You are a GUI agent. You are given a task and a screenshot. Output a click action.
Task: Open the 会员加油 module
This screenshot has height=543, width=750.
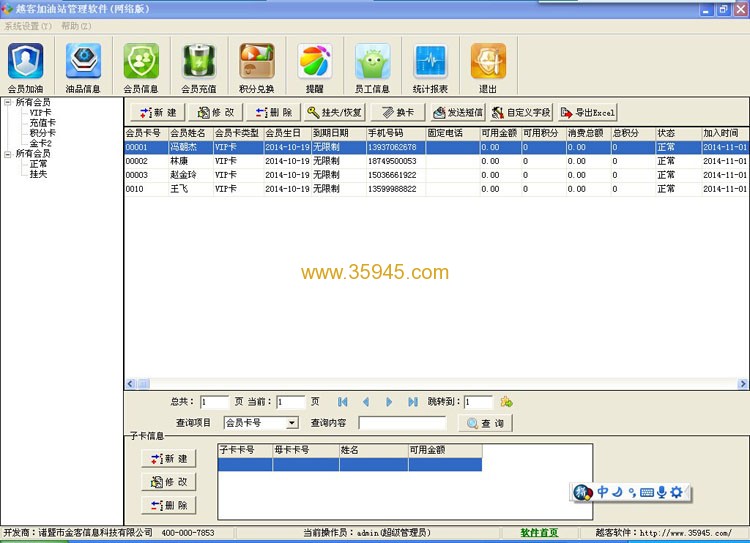[25, 67]
